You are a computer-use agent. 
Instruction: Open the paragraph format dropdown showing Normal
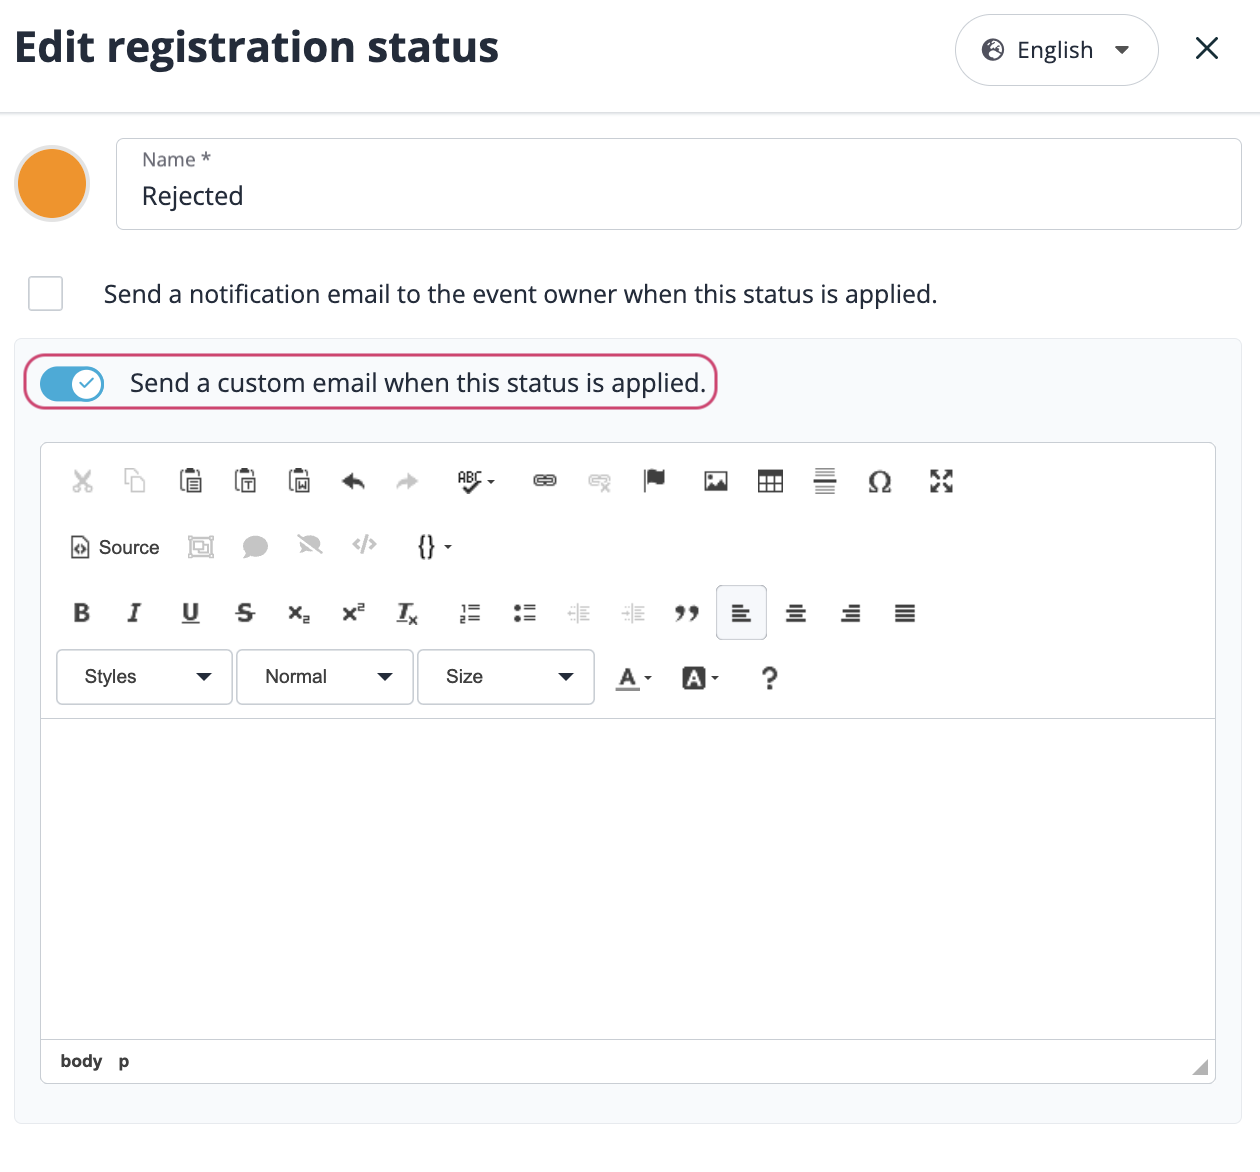click(324, 677)
